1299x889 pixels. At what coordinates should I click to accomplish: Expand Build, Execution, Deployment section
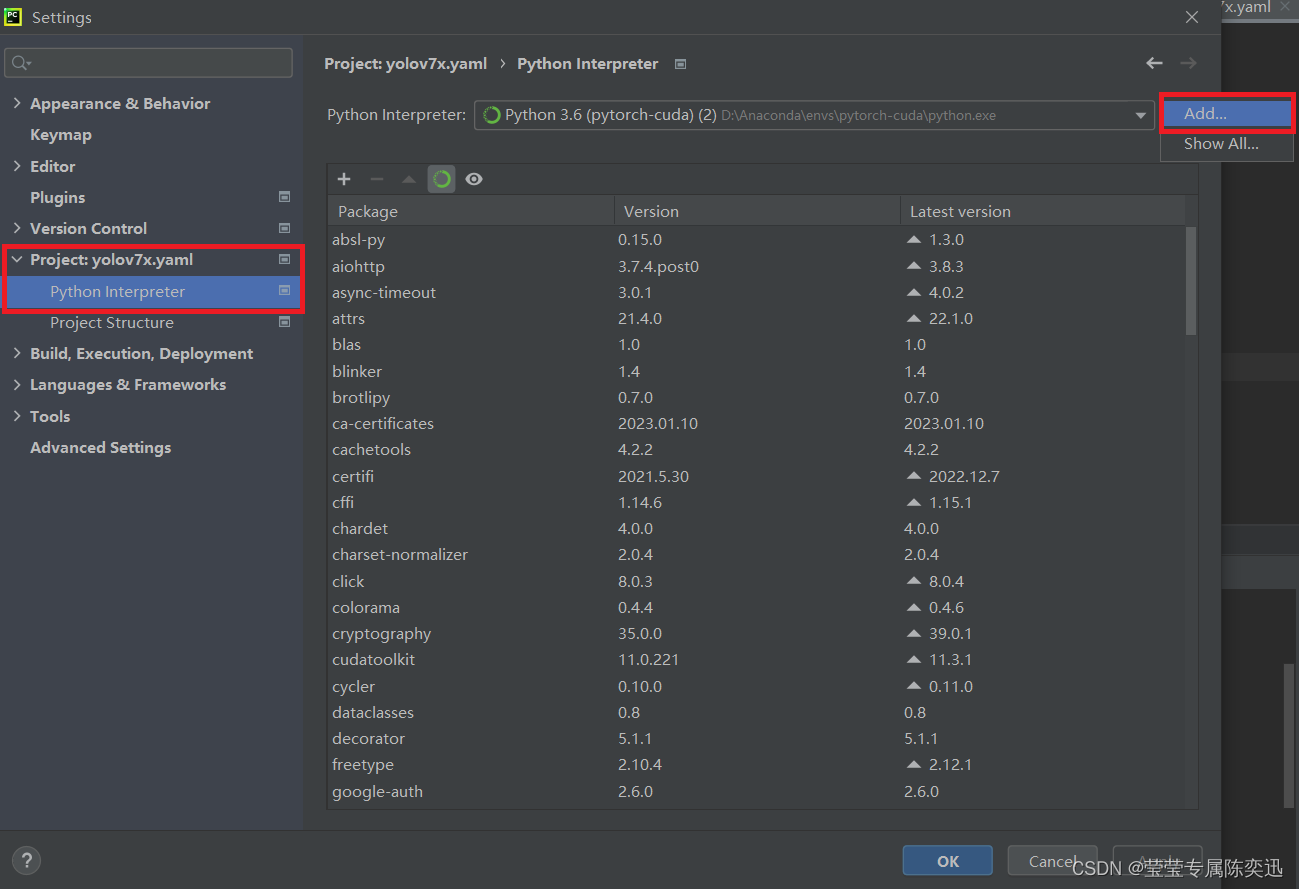[16, 353]
